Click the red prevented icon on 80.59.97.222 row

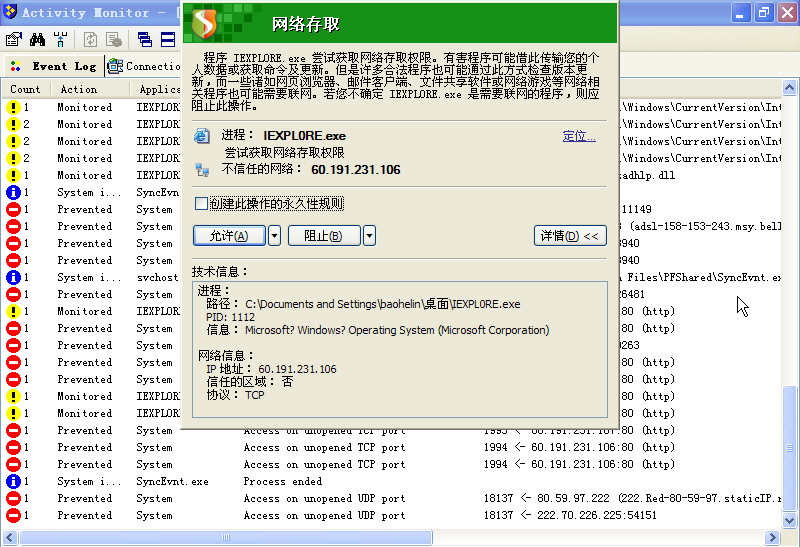point(13,499)
